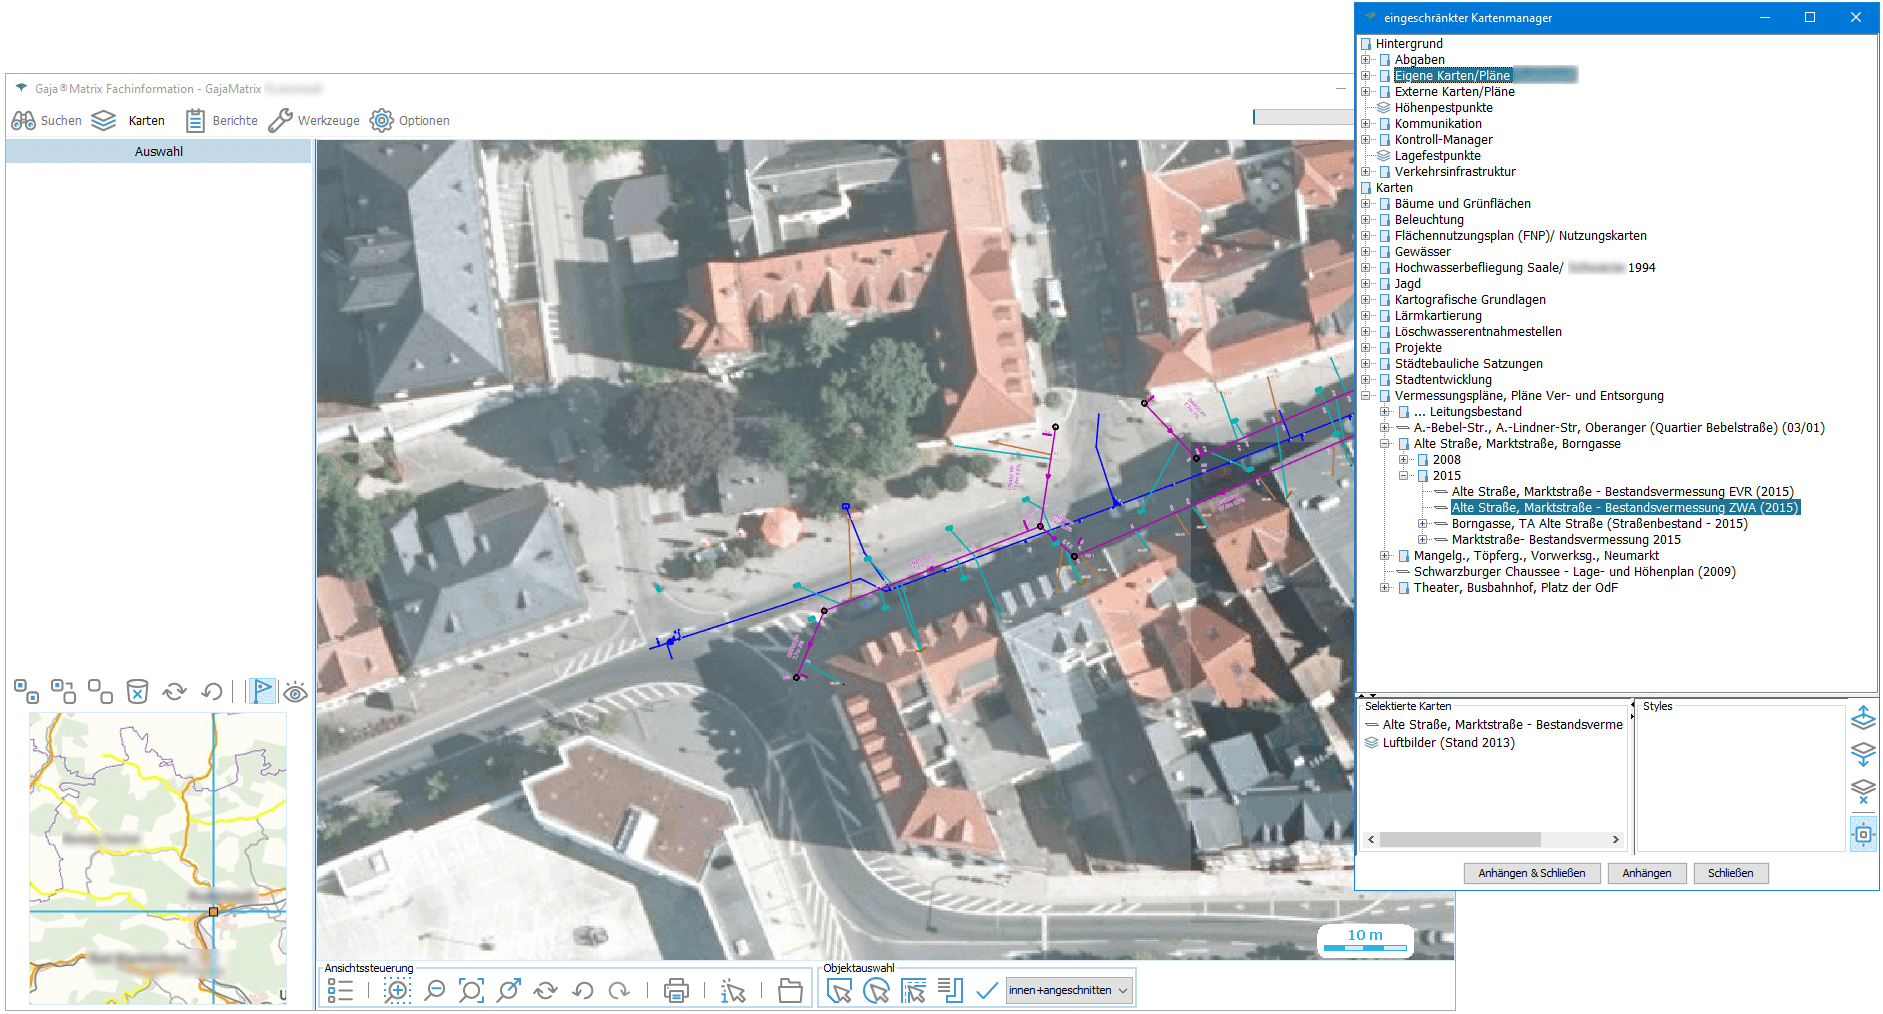Click the Anhängen & Schließen button
Image resolution: width=1883 pixels, height=1014 pixels.
pos(1531,873)
